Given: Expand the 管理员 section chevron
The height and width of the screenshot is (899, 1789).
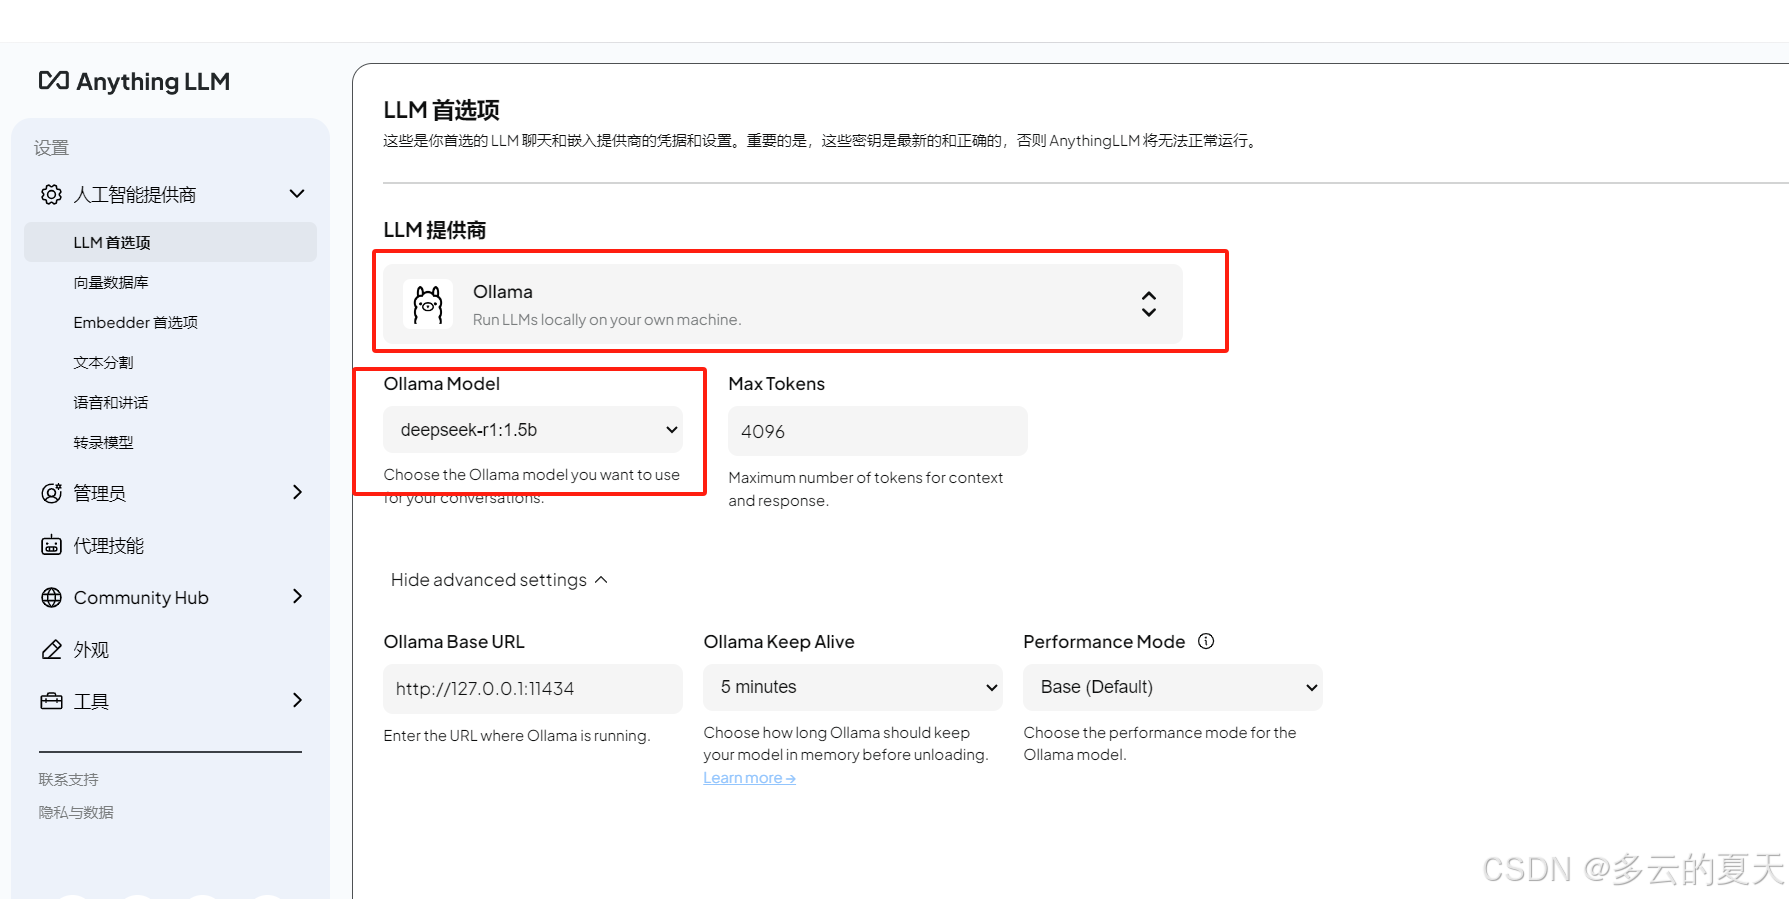Looking at the screenshot, I should [297, 492].
